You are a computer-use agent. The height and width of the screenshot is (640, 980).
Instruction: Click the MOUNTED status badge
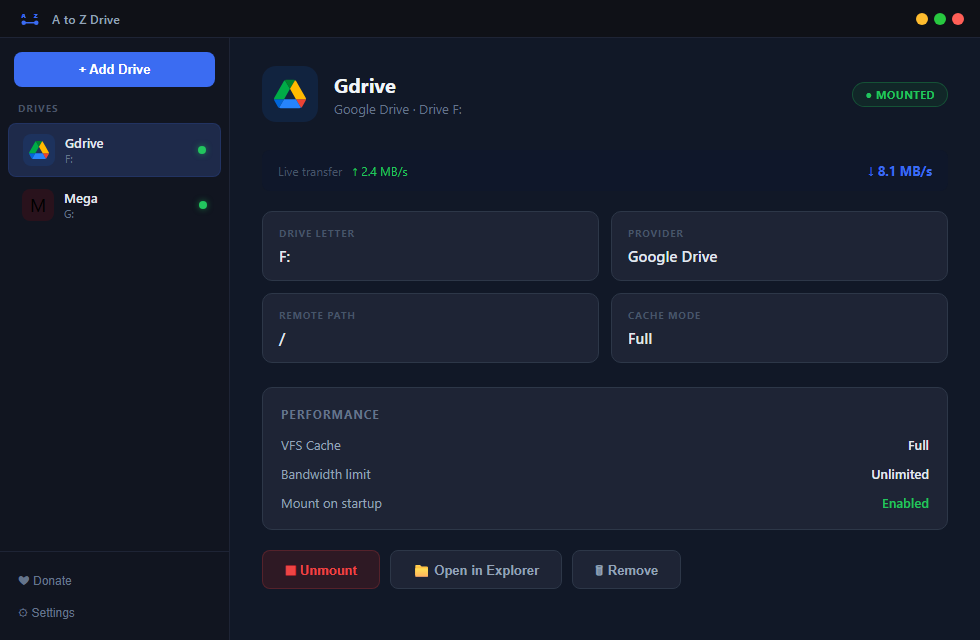899,95
